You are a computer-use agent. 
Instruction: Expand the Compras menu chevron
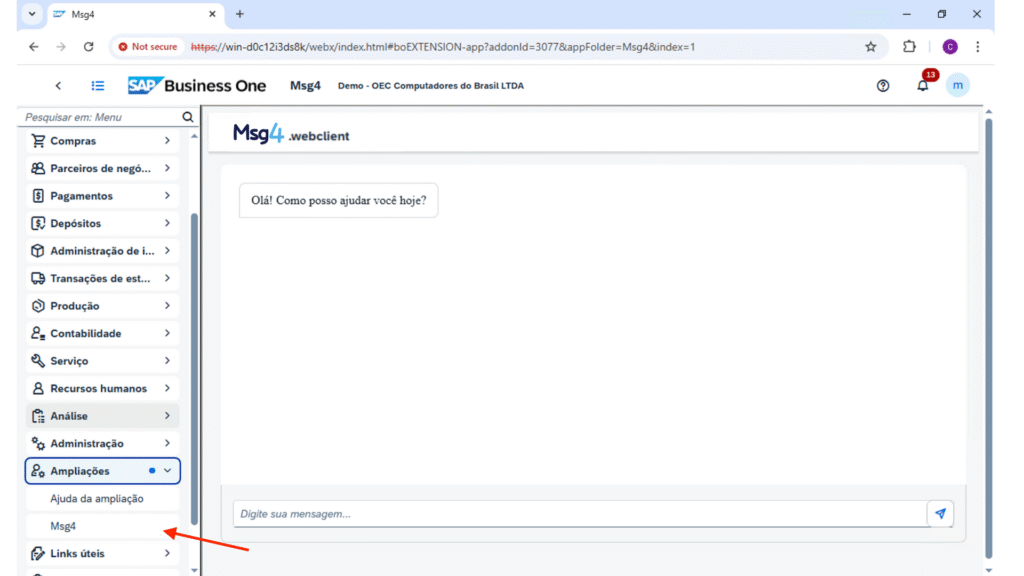coord(167,141)
